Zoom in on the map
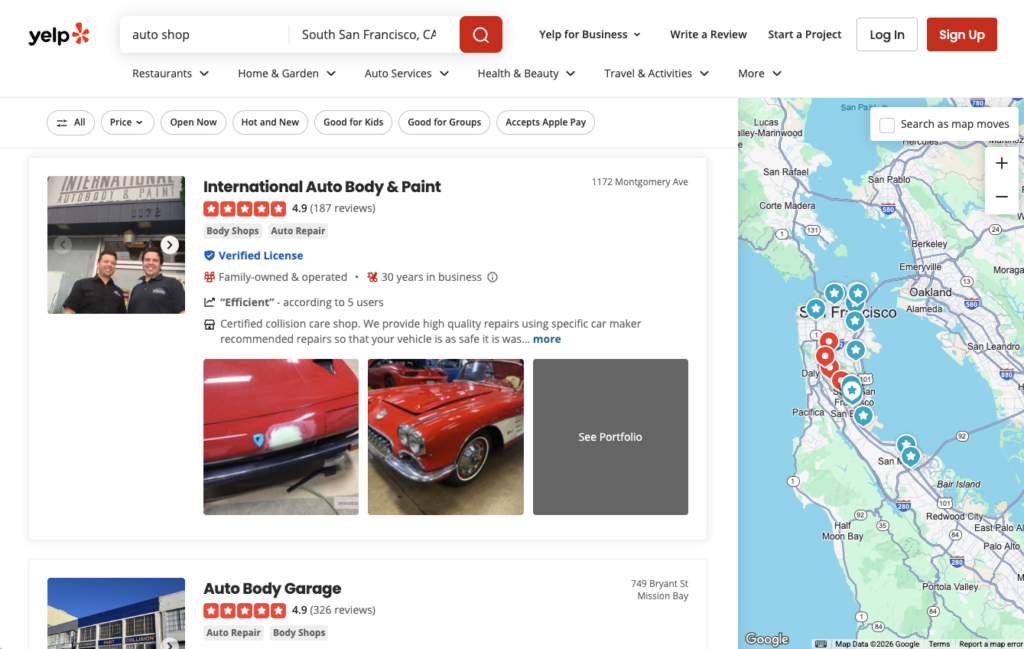 coord(1001,164)
